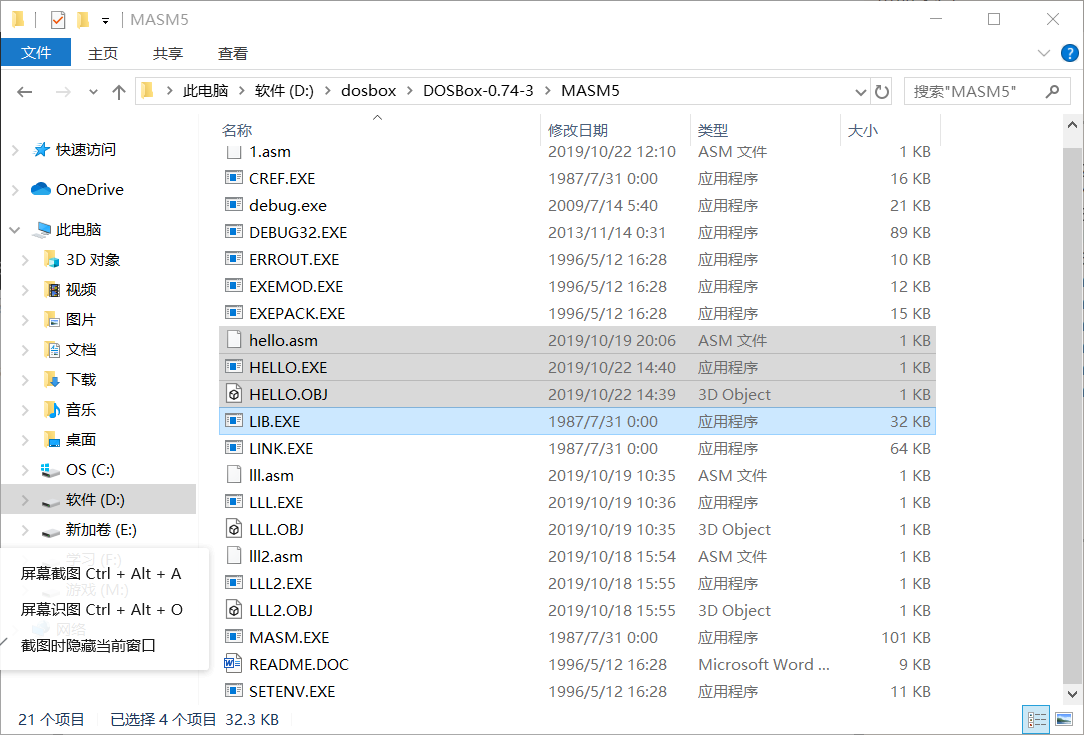Choose 屏幕识图 Ctrl+Alt+O menu entry
1084x735 pixels.
click(x=104, y=609)
